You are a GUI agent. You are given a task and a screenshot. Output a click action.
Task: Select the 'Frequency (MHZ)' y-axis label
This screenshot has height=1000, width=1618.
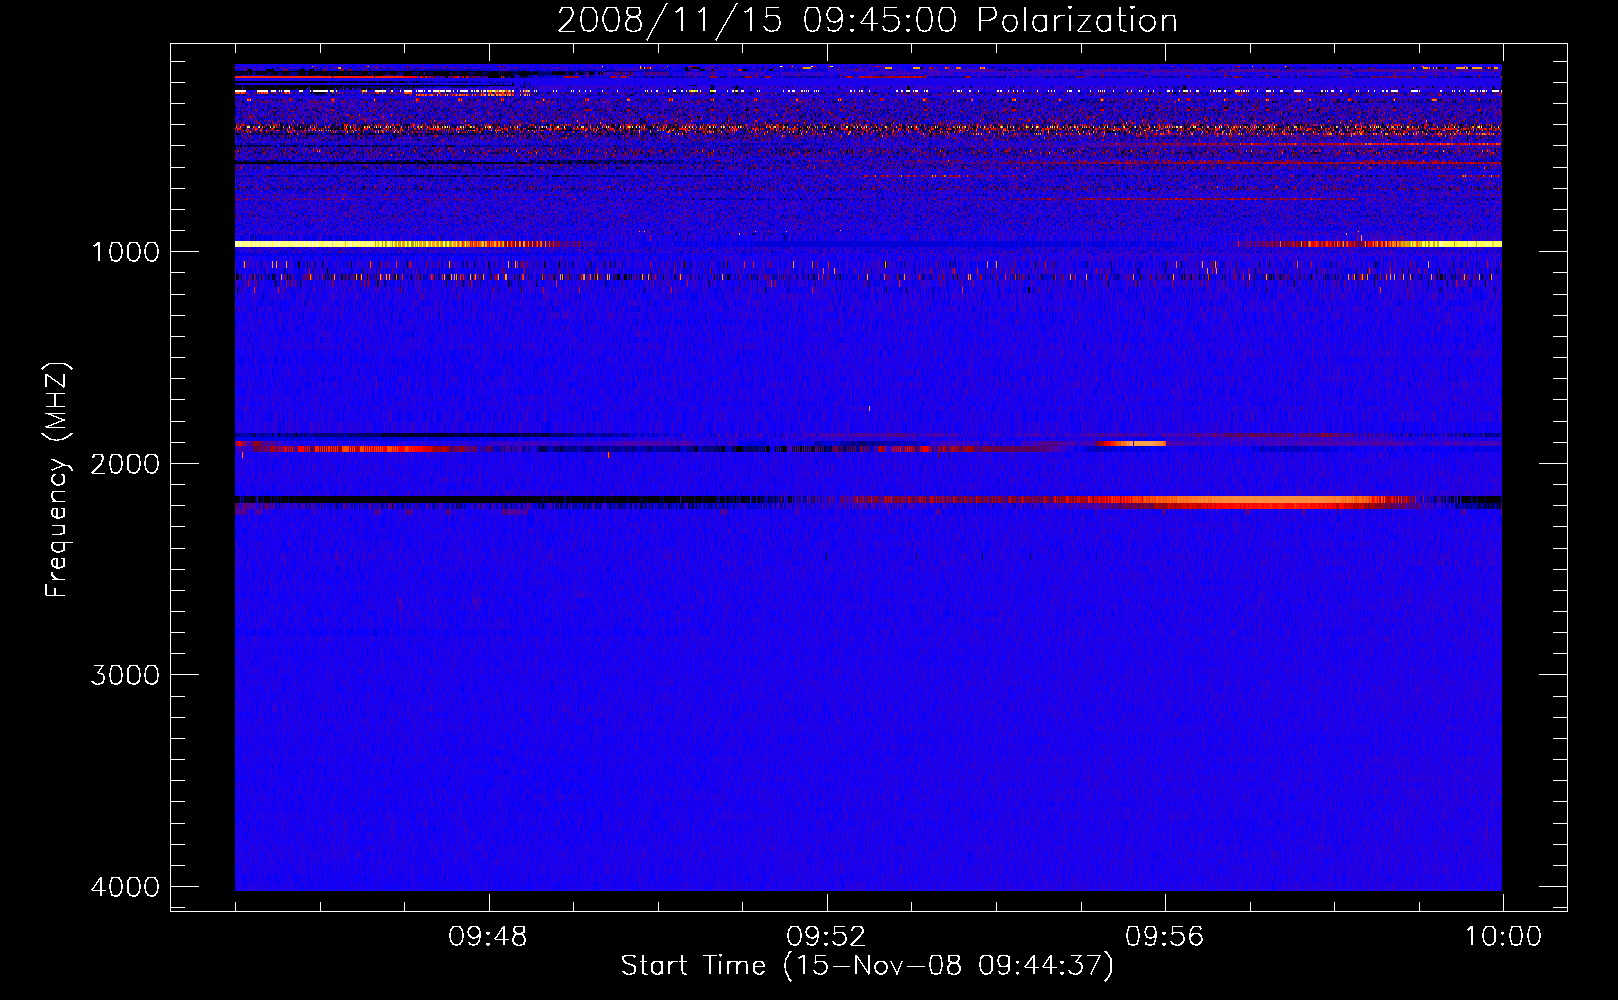[58, 479]
